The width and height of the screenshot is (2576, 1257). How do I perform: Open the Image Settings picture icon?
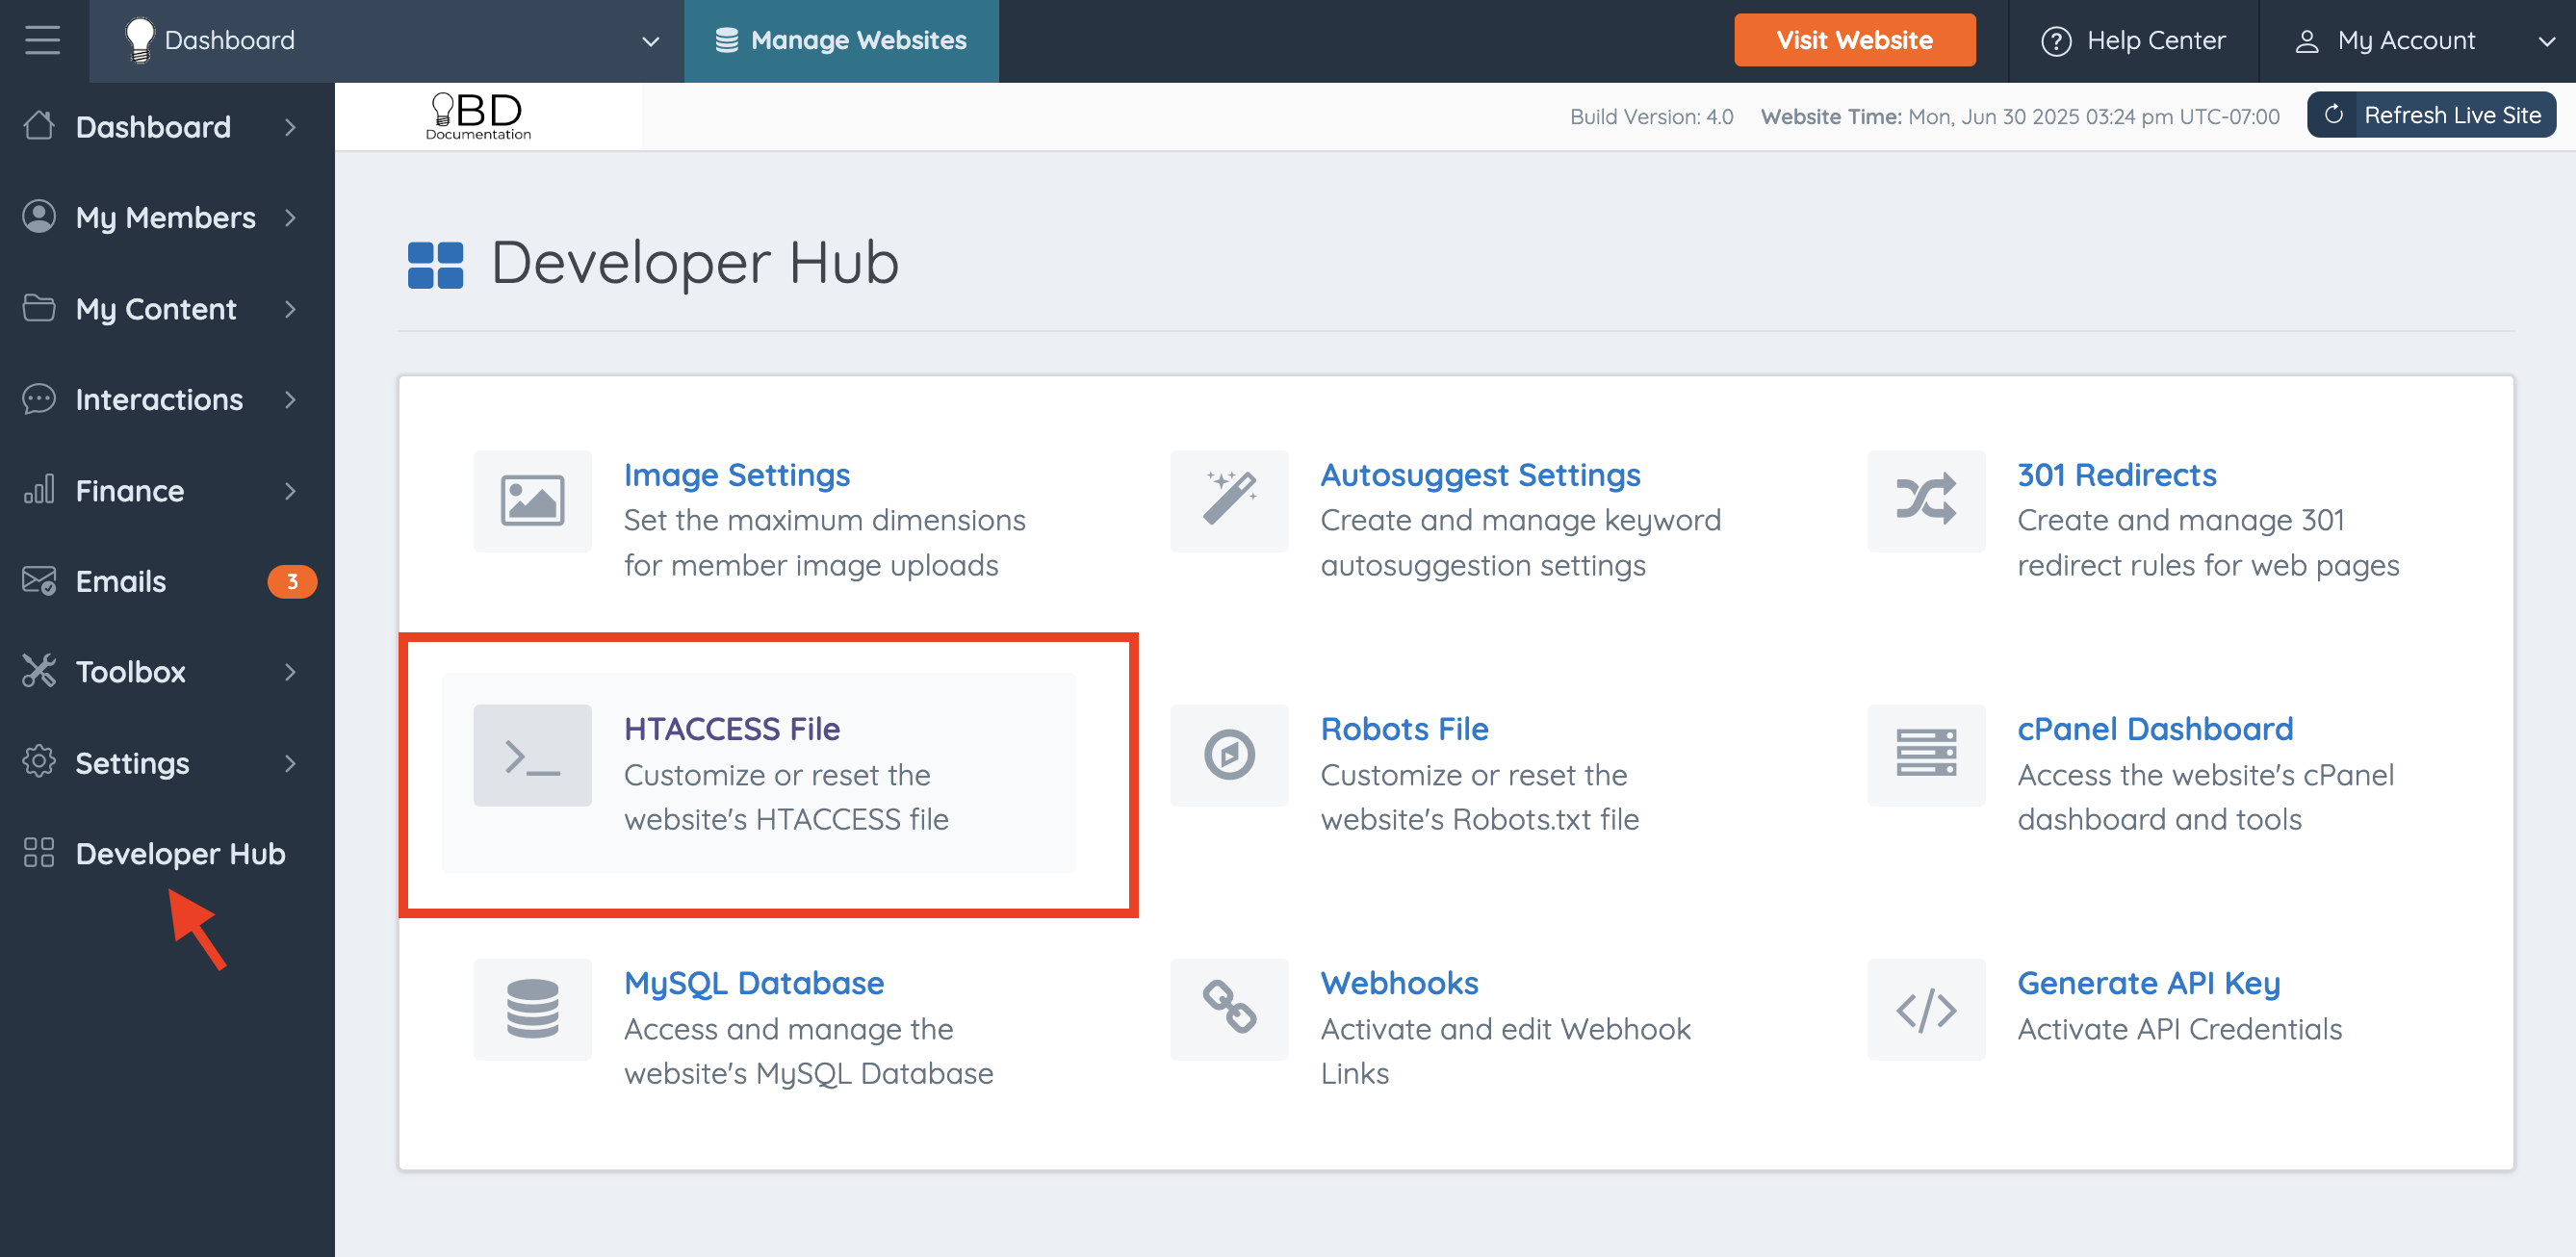tap(532, 501)
